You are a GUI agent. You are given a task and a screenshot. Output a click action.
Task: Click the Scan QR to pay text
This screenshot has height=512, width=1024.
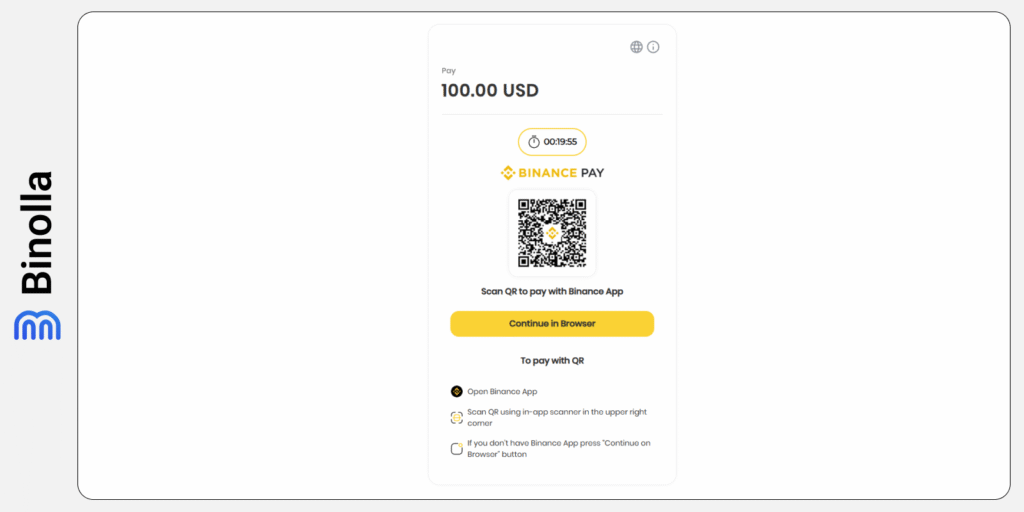[552, 292]
